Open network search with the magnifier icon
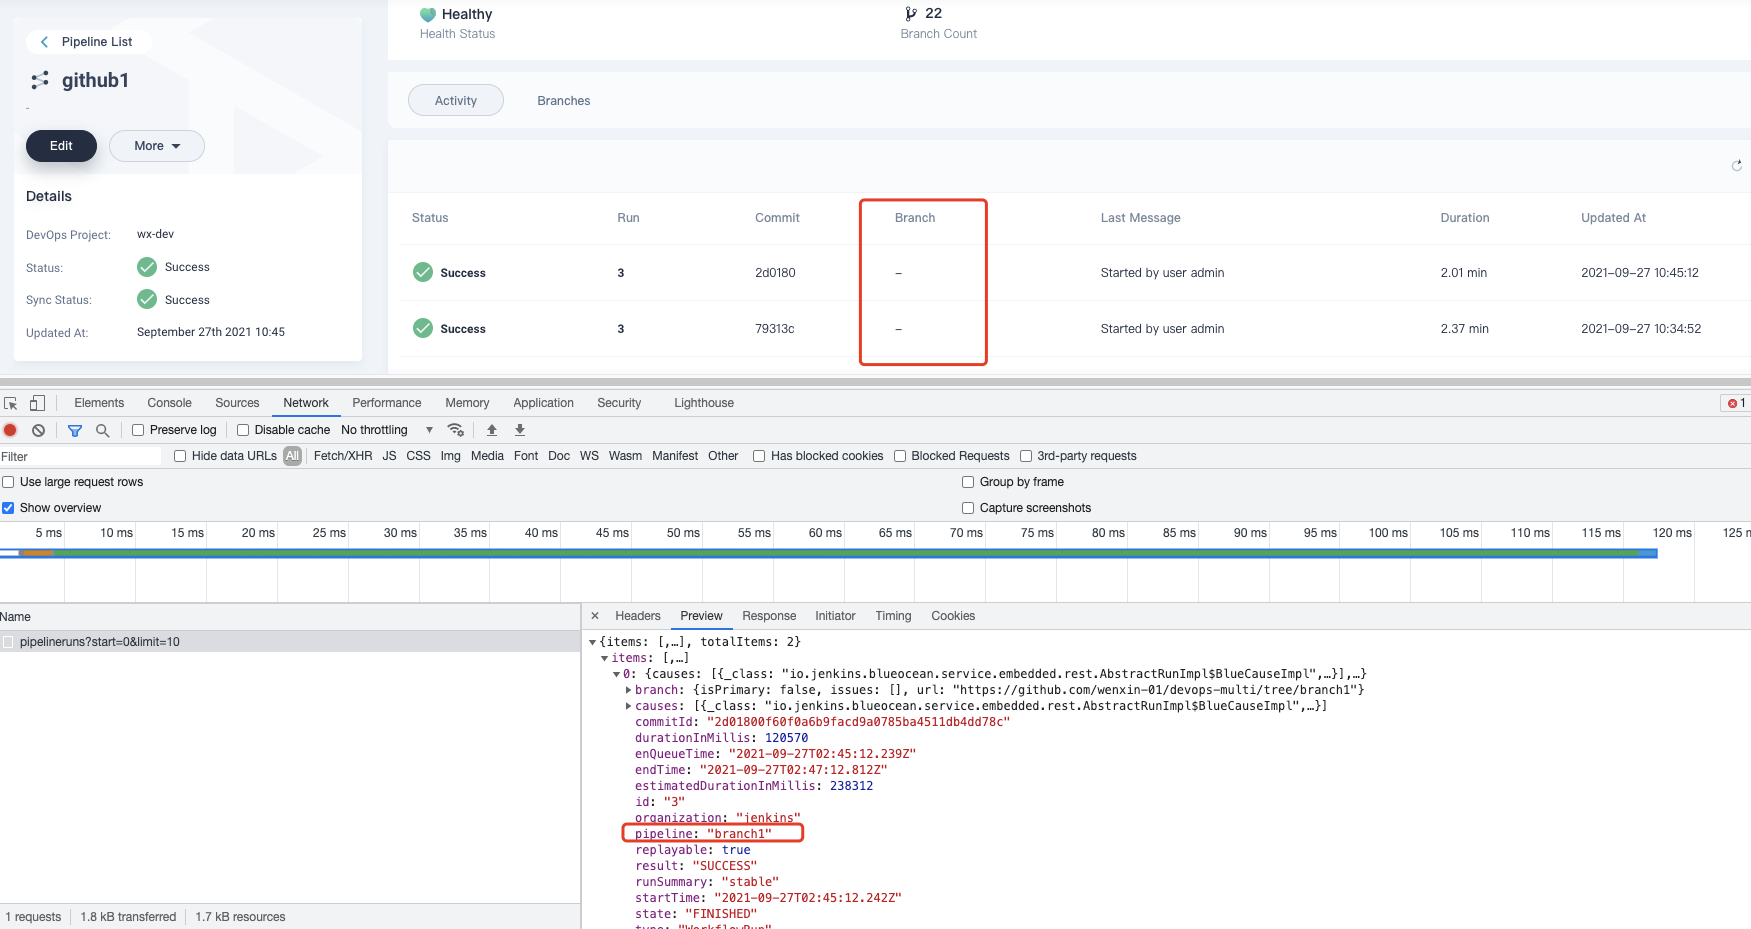1751x929 pixels. point(103,430)
